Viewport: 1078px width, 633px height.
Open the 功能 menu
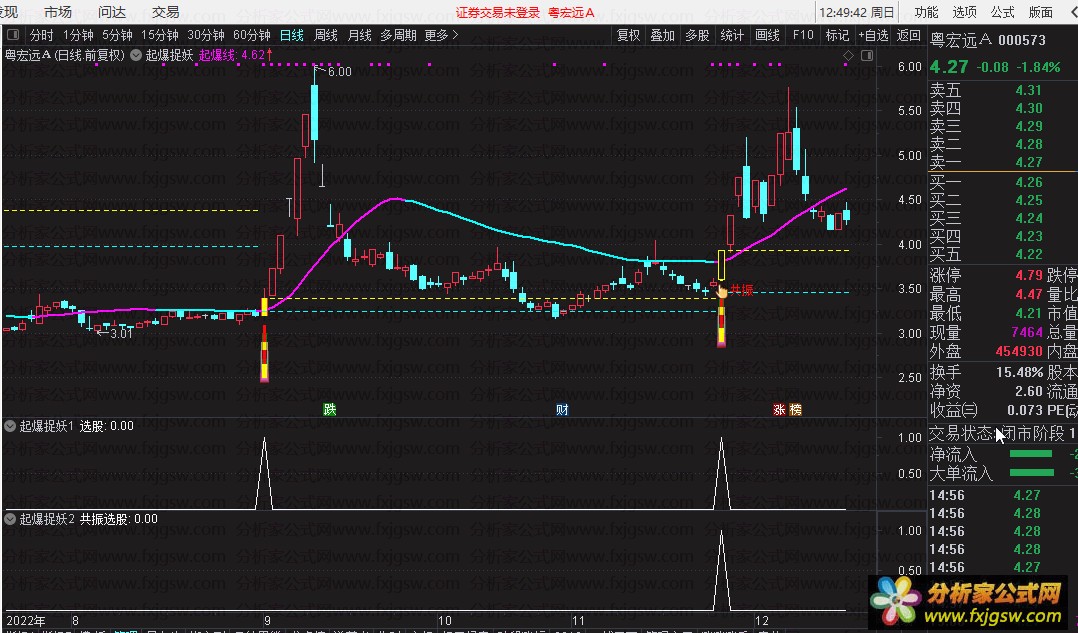click(x=926, y=12)
